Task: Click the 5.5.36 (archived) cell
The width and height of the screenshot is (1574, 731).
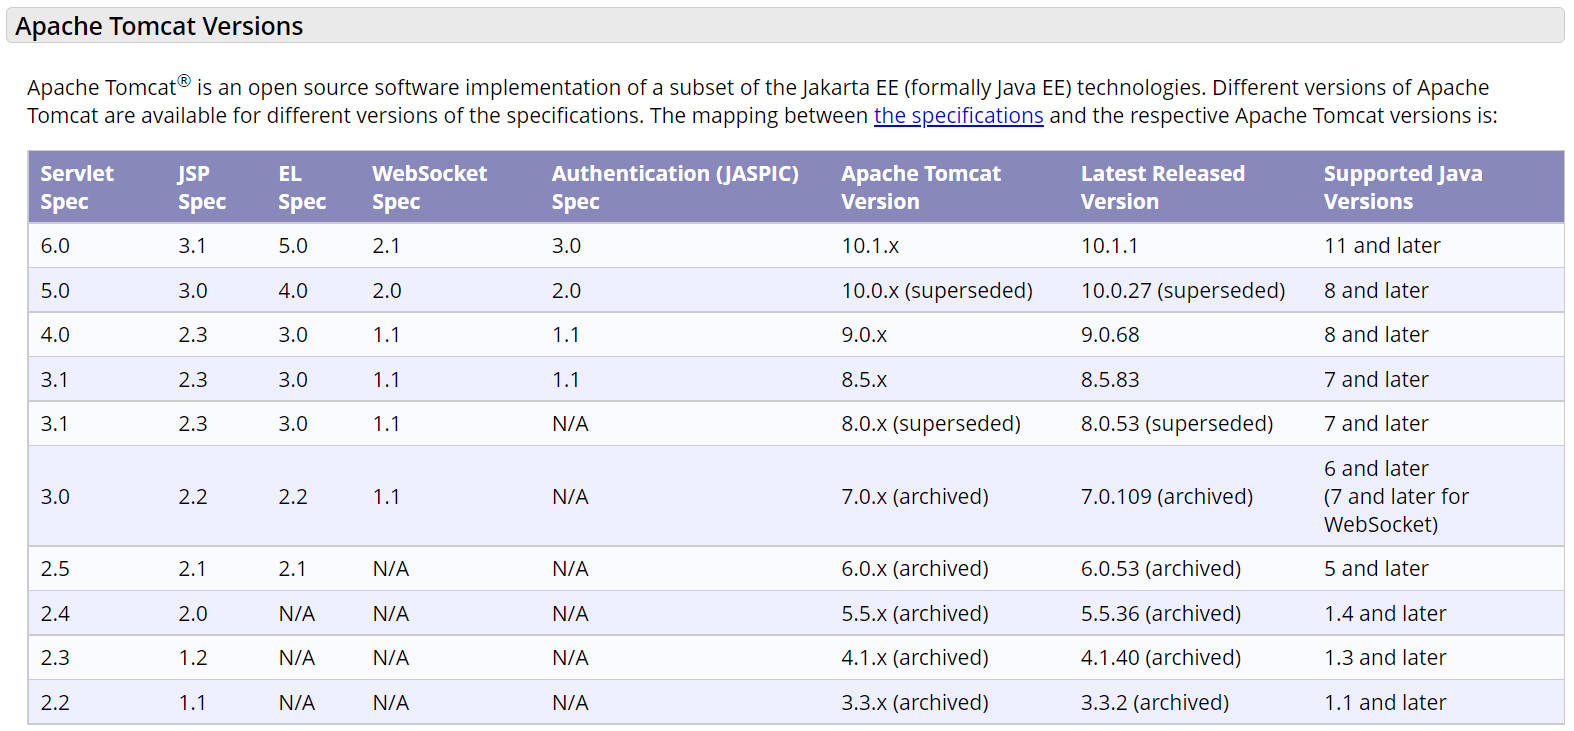Action: [x=1160, y=614]
